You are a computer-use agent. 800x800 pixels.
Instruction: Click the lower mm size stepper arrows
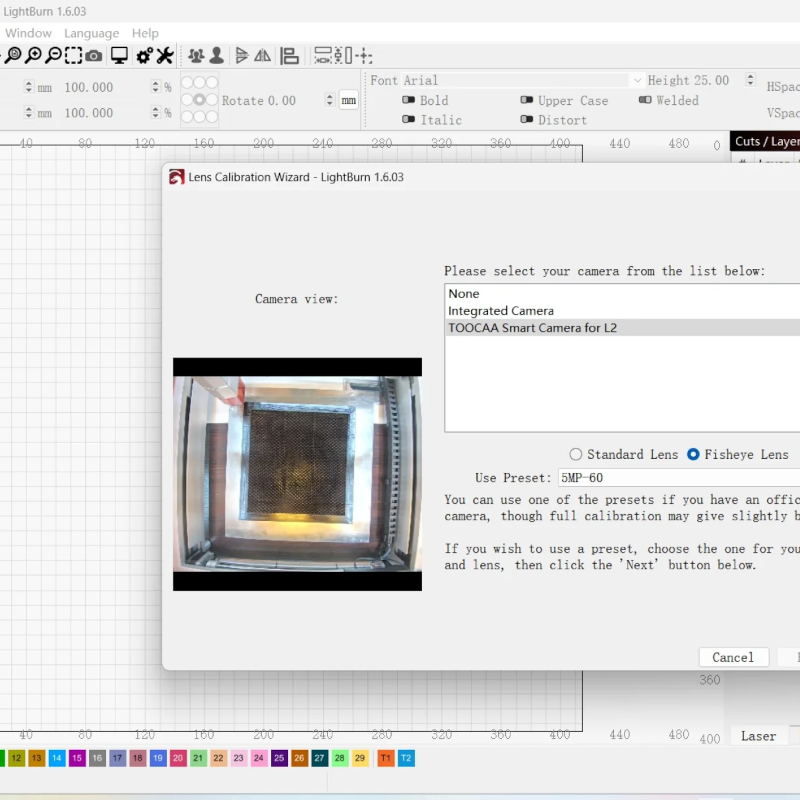29,112
